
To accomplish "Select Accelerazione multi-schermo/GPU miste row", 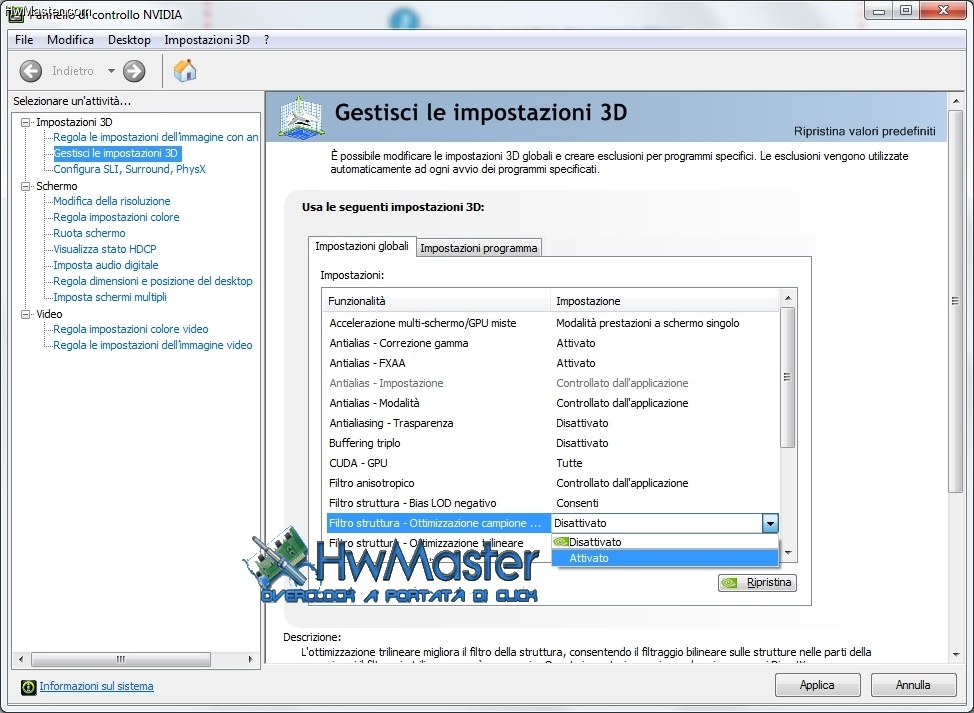I will [x=552, y=323].
